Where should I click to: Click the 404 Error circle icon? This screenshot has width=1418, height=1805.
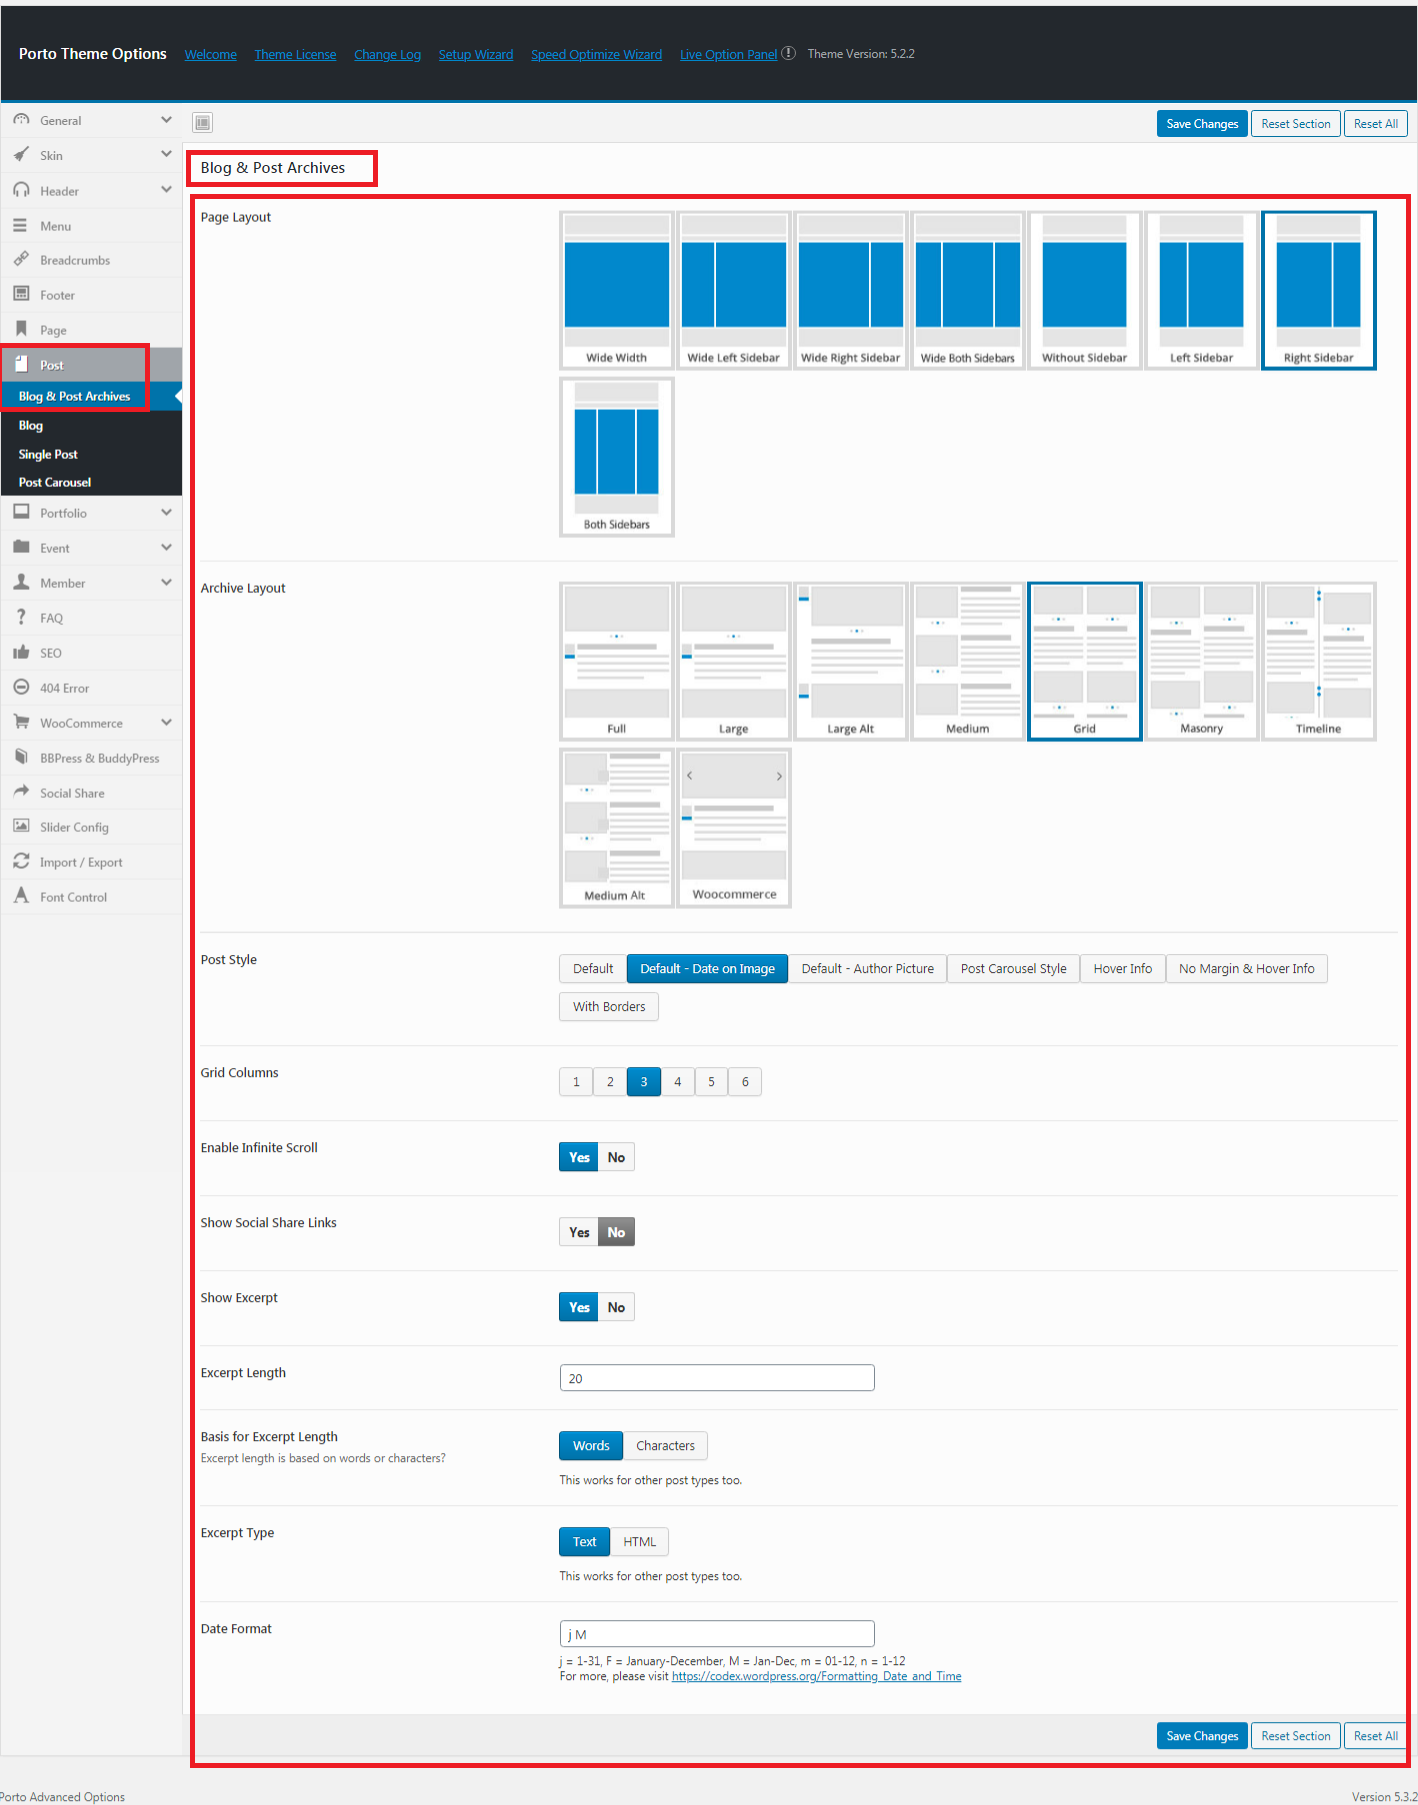coord(21,687)
